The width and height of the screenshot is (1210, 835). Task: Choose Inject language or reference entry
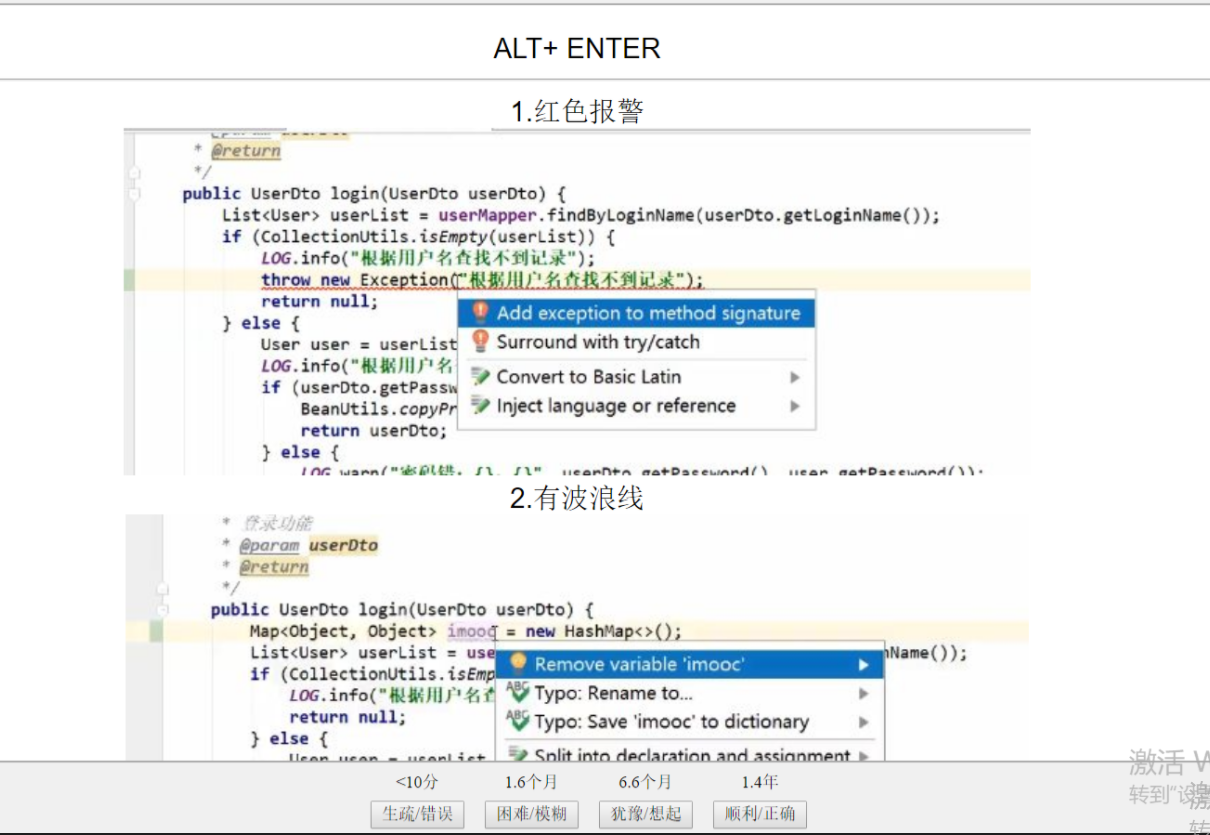tap(636, 406)
